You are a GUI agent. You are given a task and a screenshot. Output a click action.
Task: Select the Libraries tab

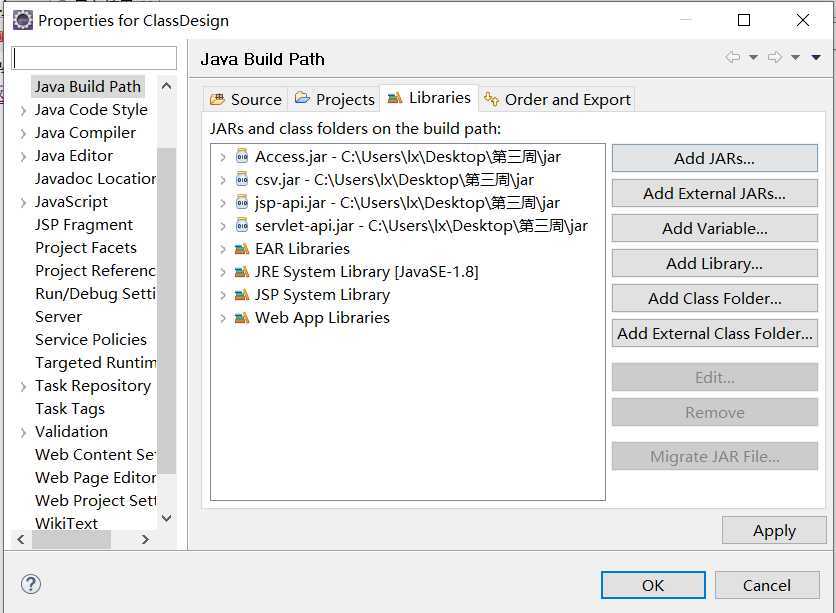pos(429,98)
